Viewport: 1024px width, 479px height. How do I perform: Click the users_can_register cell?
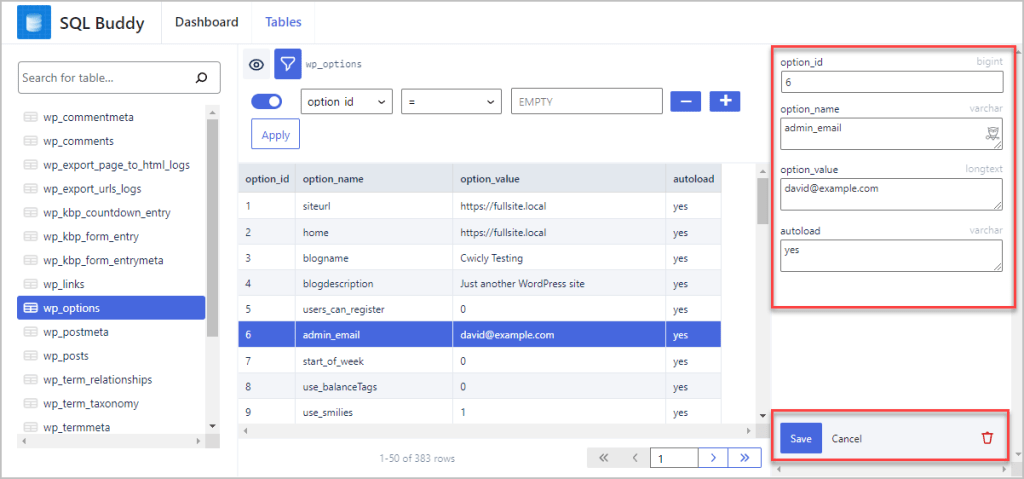tap(374, 309)
